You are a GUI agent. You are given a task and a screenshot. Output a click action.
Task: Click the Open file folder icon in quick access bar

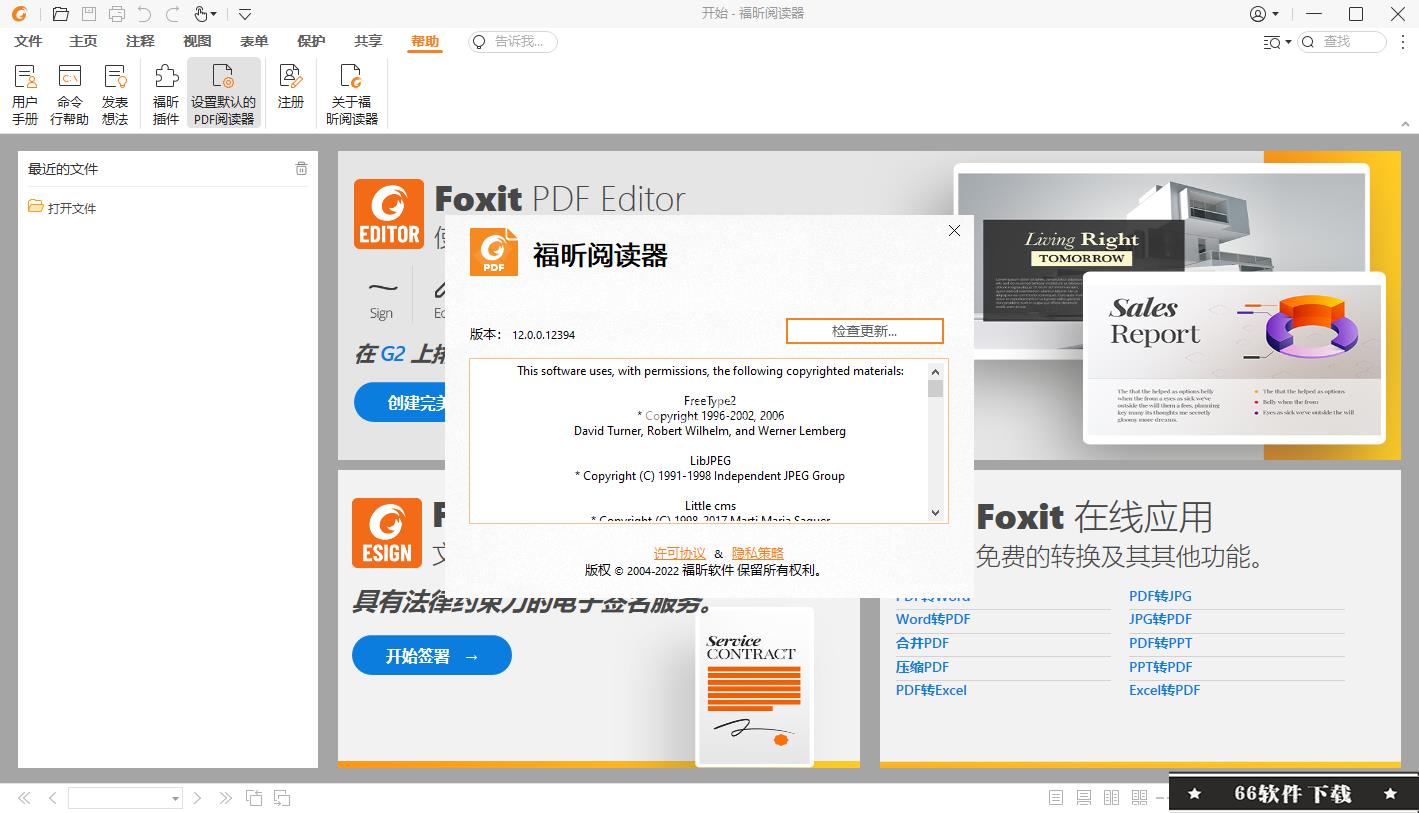coord(61,14)
